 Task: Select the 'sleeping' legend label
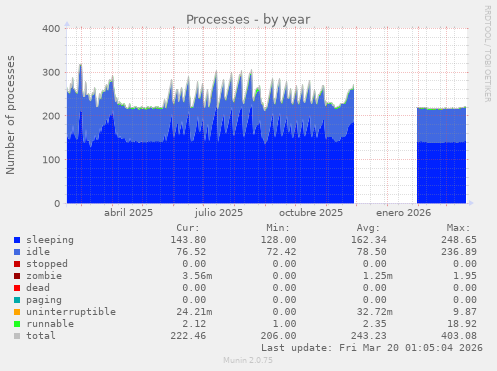point(50,240)
